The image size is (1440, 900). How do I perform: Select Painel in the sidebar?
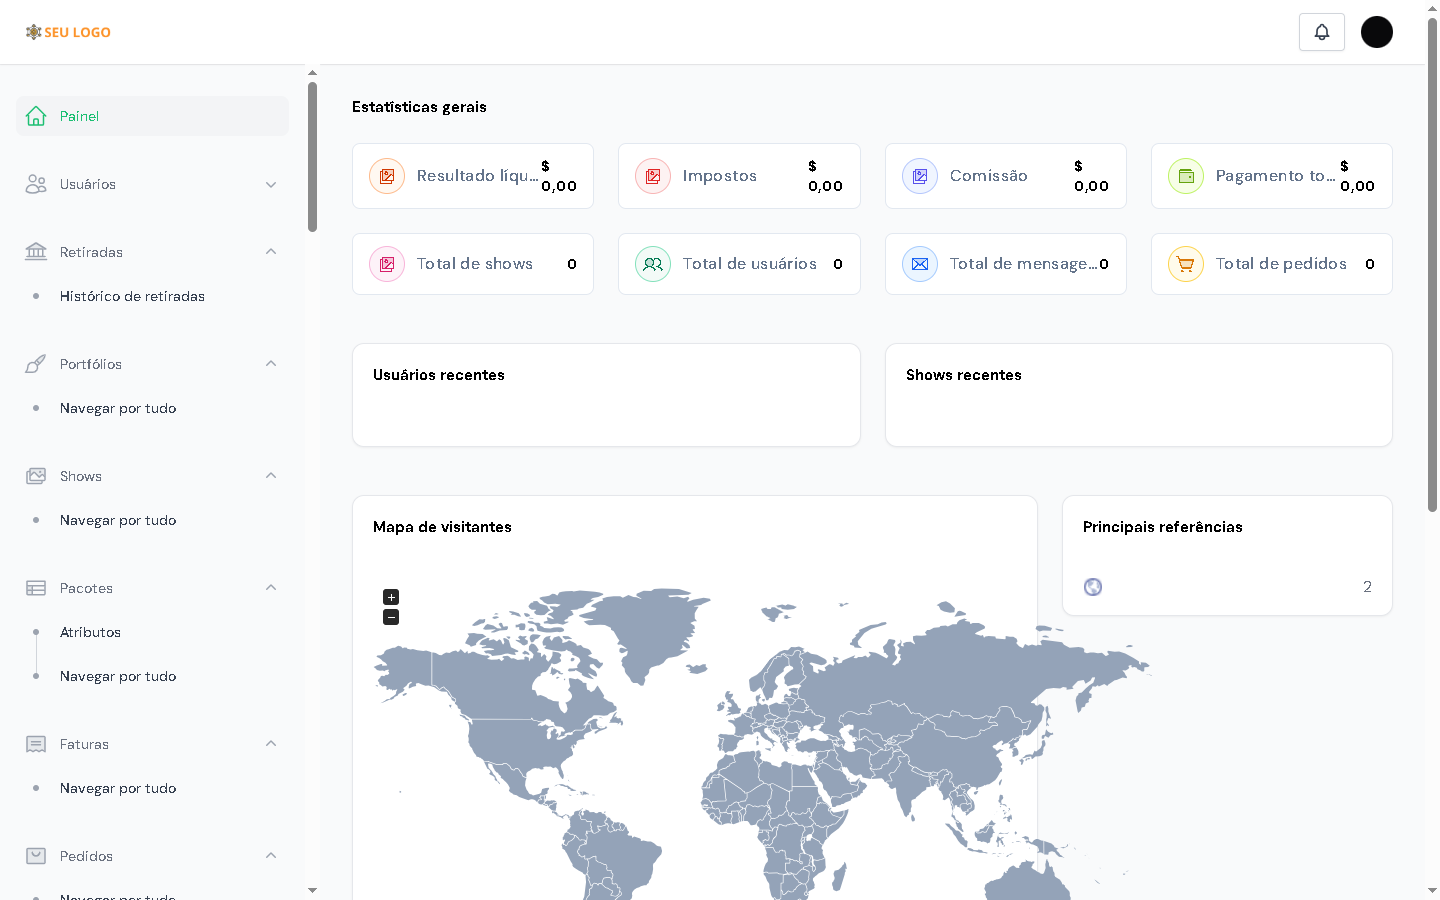point(152,116)
